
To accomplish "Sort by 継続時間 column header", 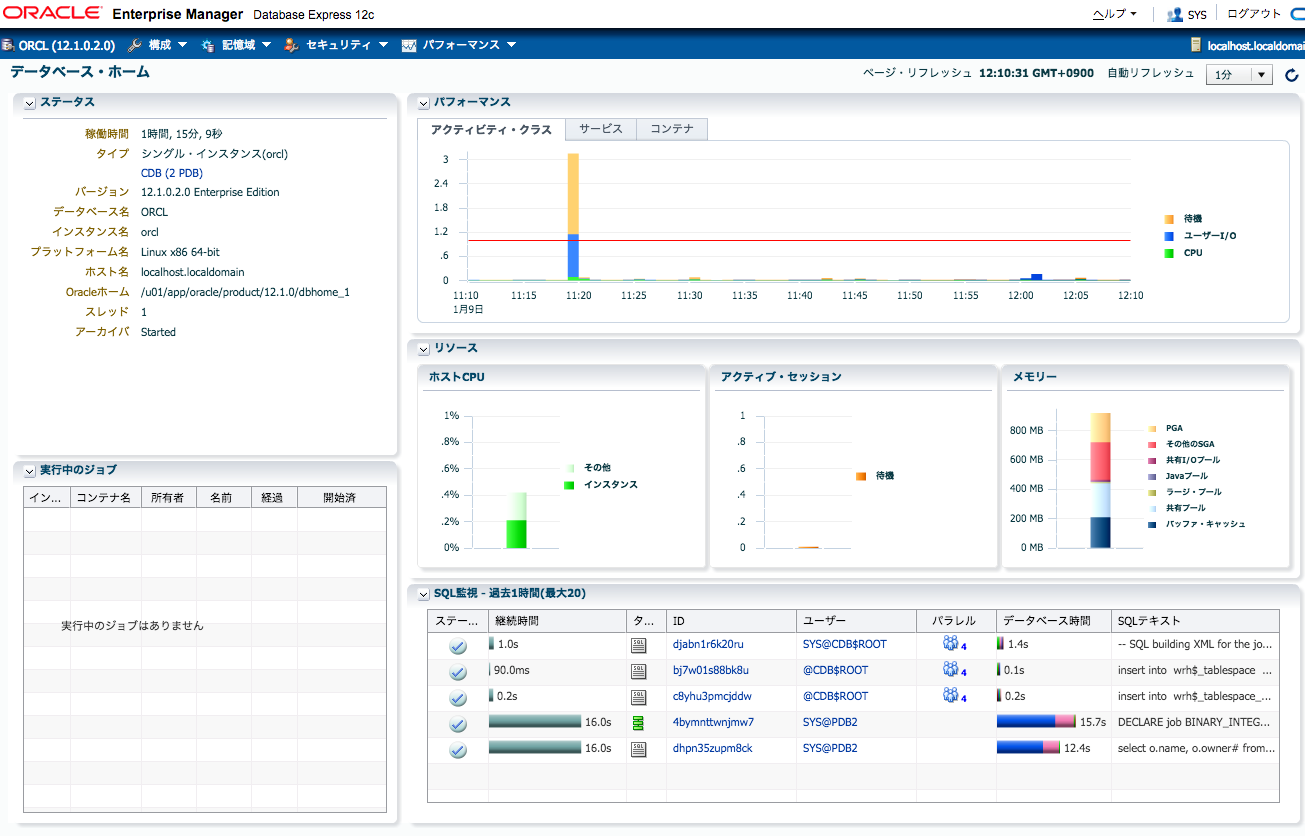I will point(557,621).
